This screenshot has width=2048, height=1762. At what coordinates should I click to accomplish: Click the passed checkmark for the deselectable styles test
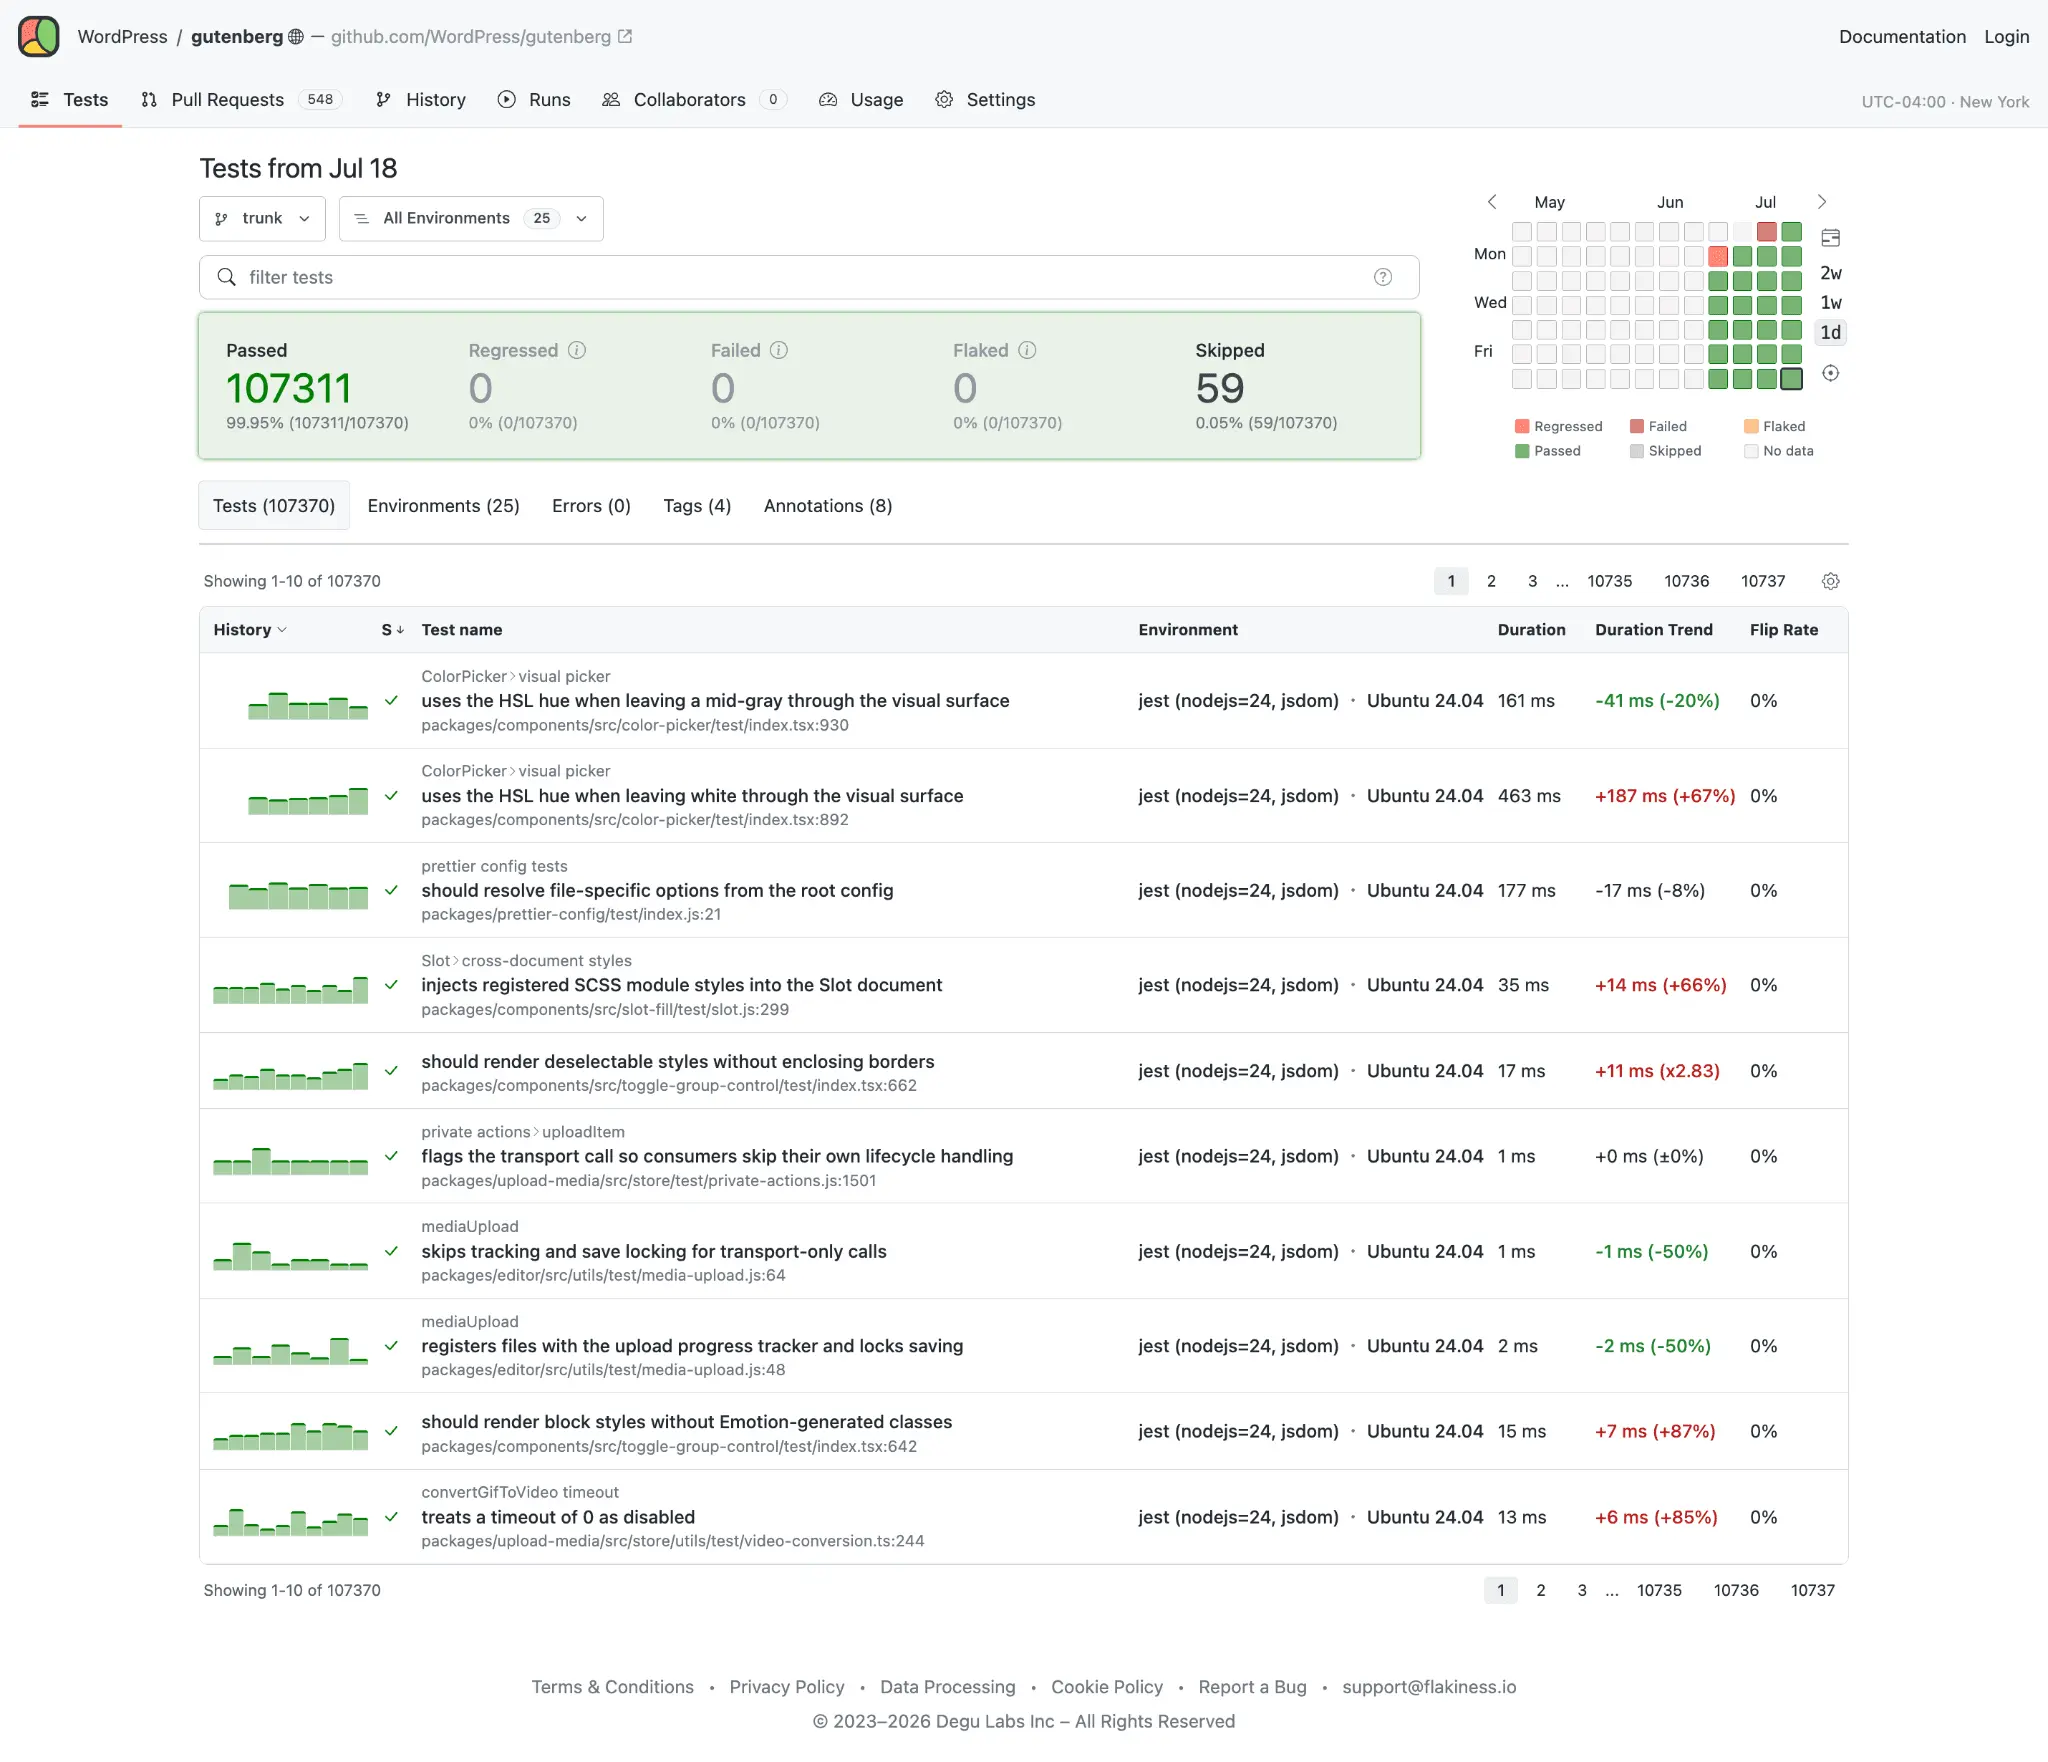pos(392,1071)
